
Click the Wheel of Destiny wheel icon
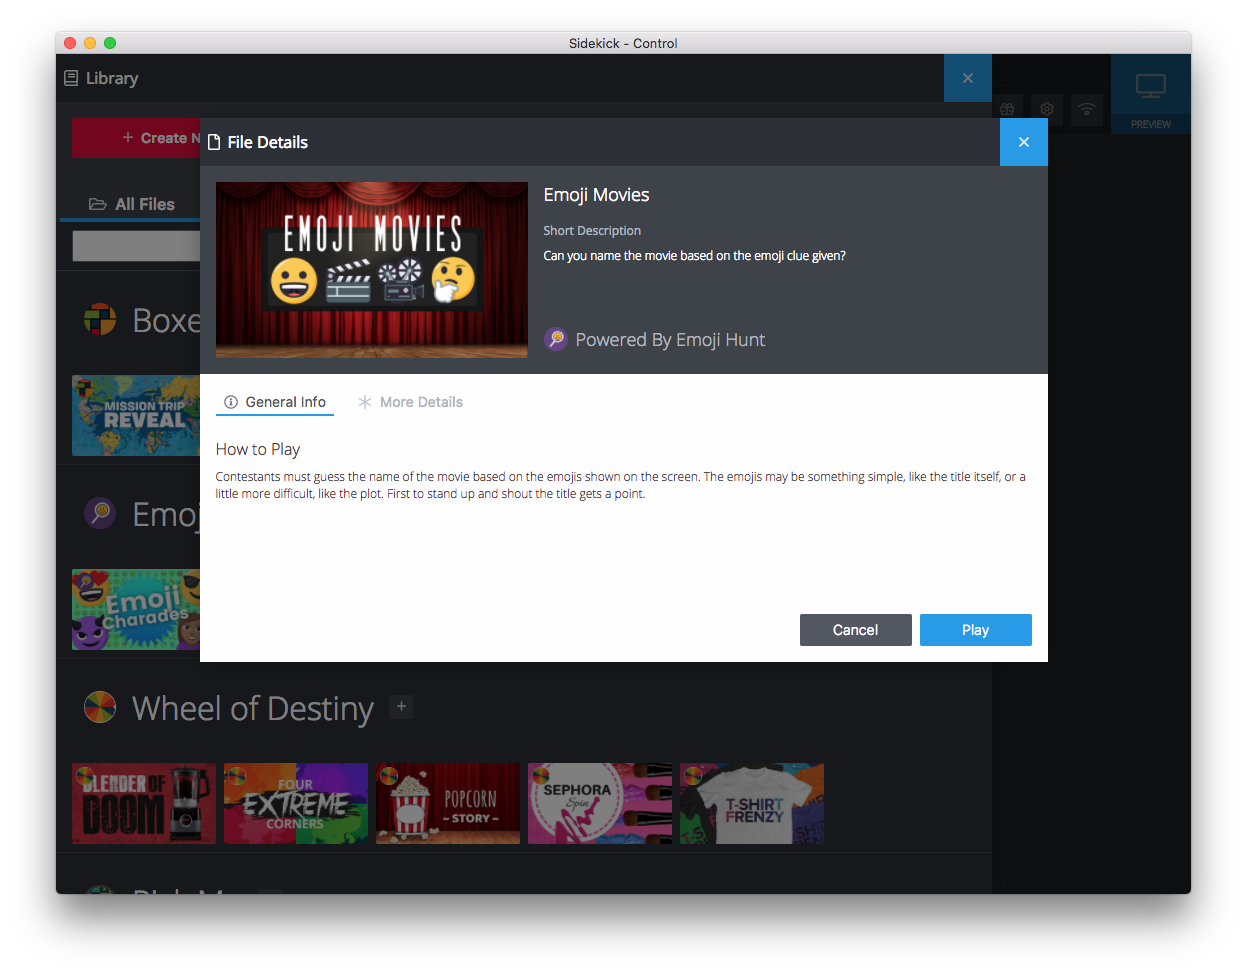pos(100,708)
